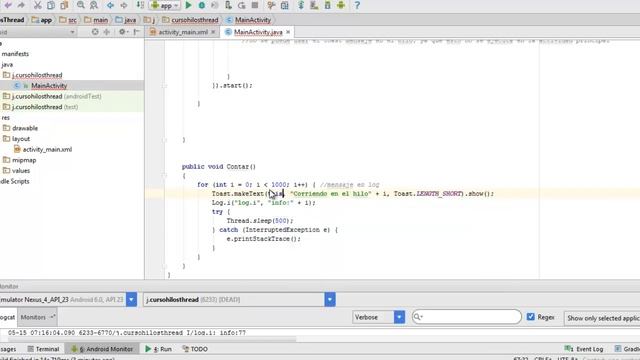This screenshot has height=360, width=640.
Task: Click the Attach debugger icon
Action: click(229, 5)
